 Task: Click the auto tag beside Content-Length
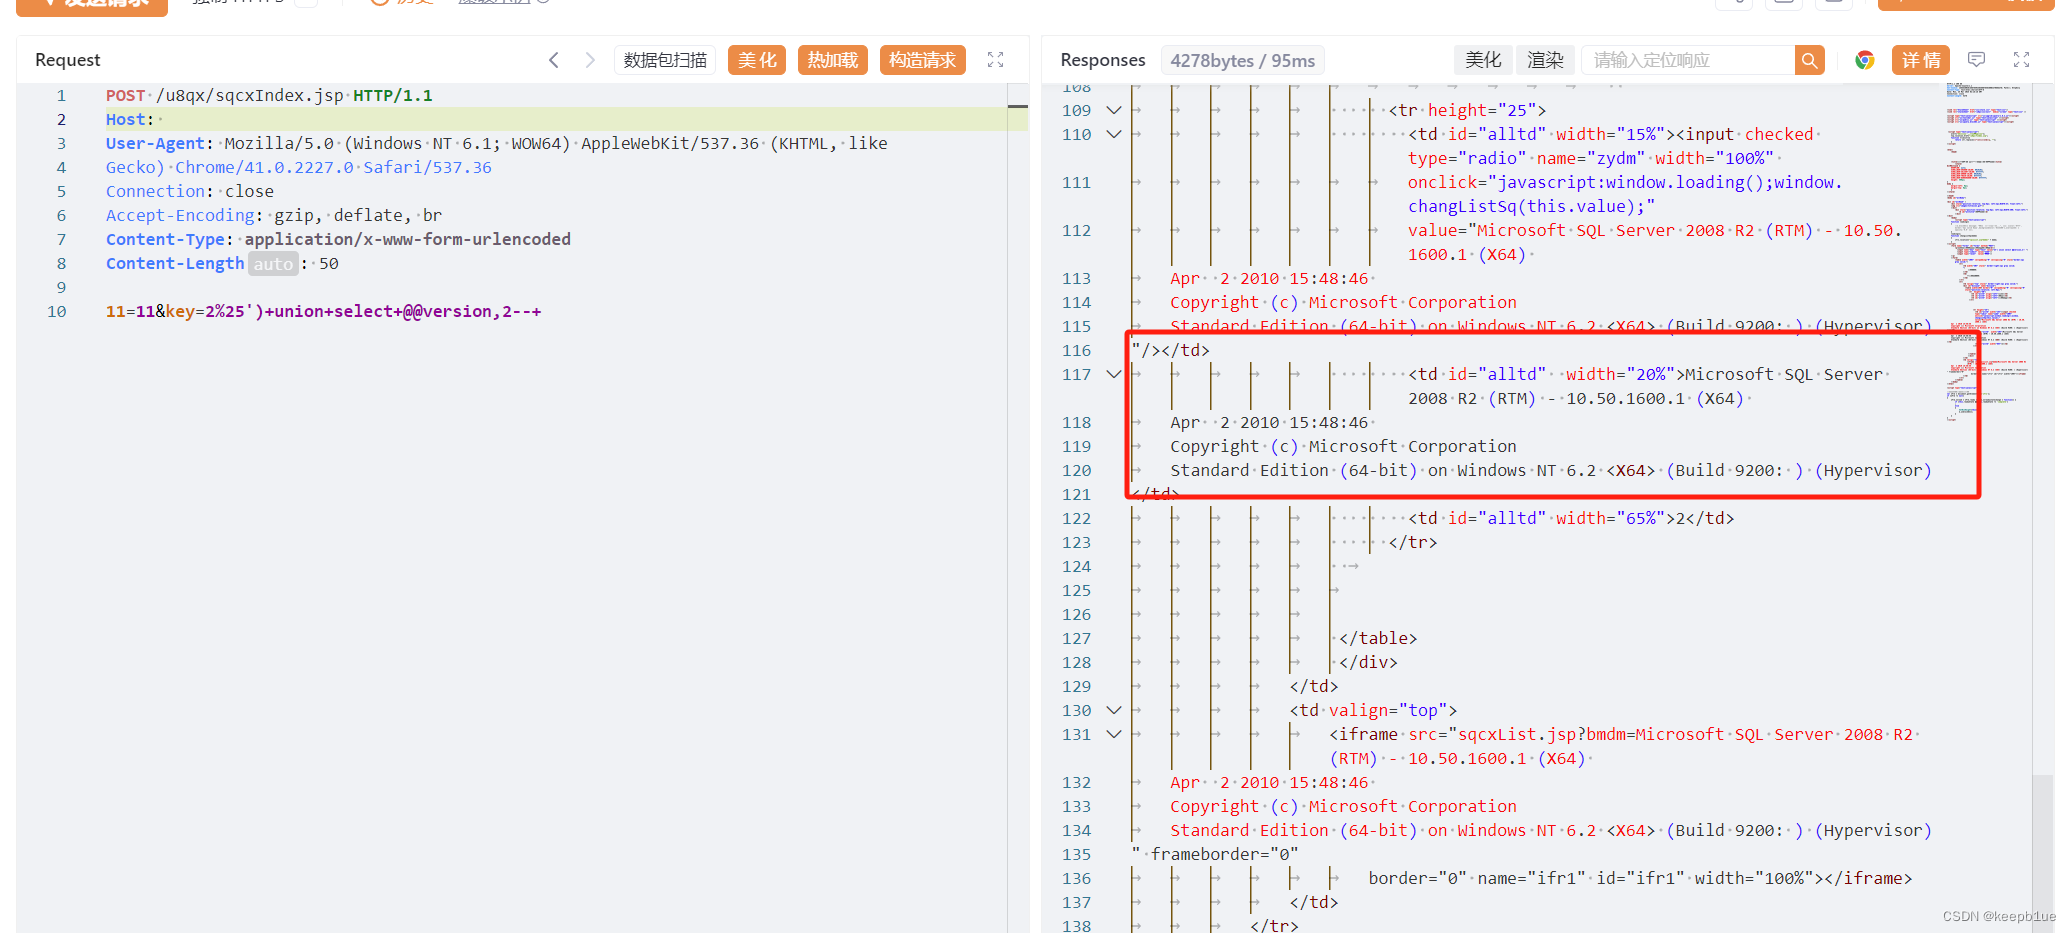pos(273,264)
